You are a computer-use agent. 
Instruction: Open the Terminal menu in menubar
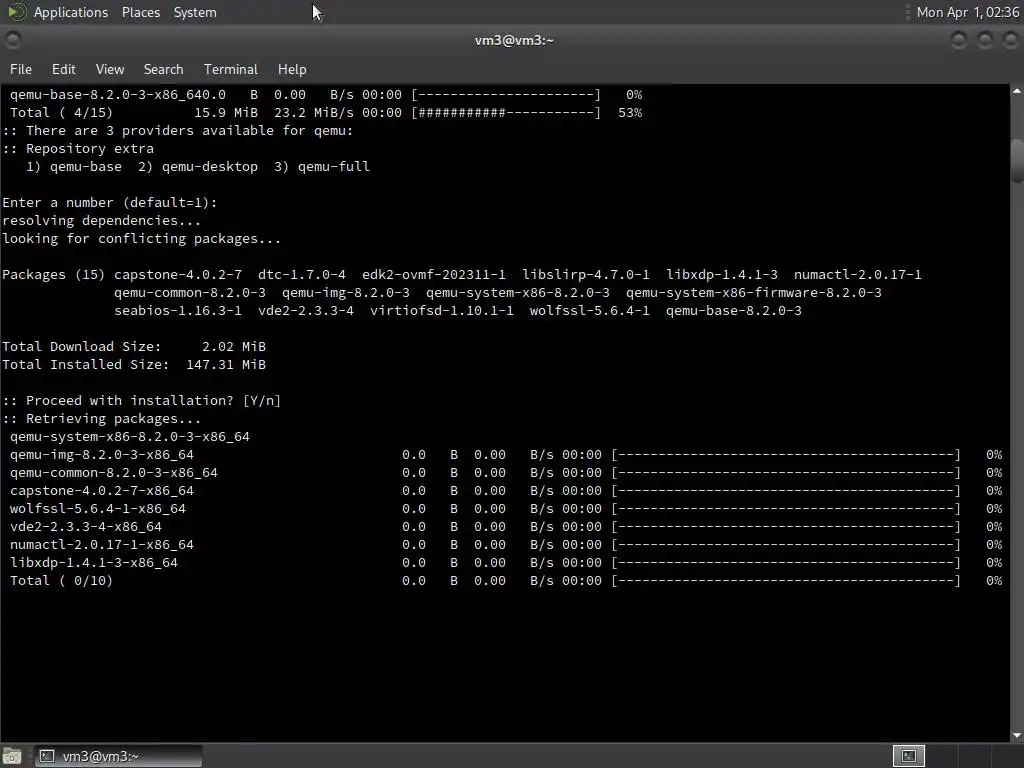pyautogui.click(x=231, y=69)
